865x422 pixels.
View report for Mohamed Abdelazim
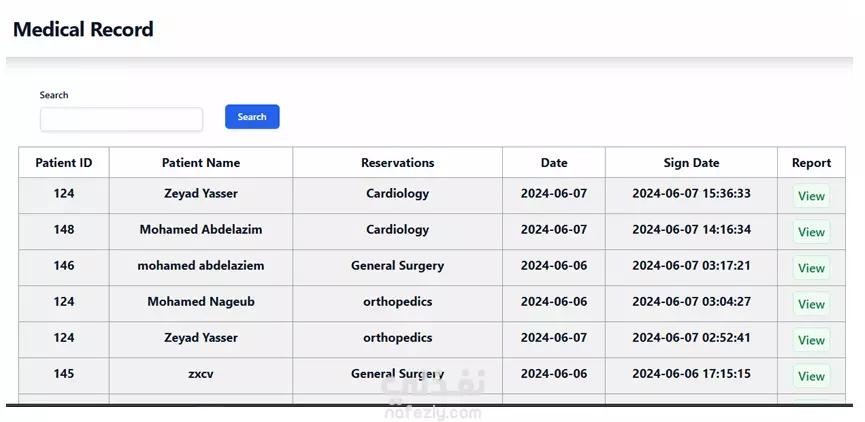click(x=811, y=232)
